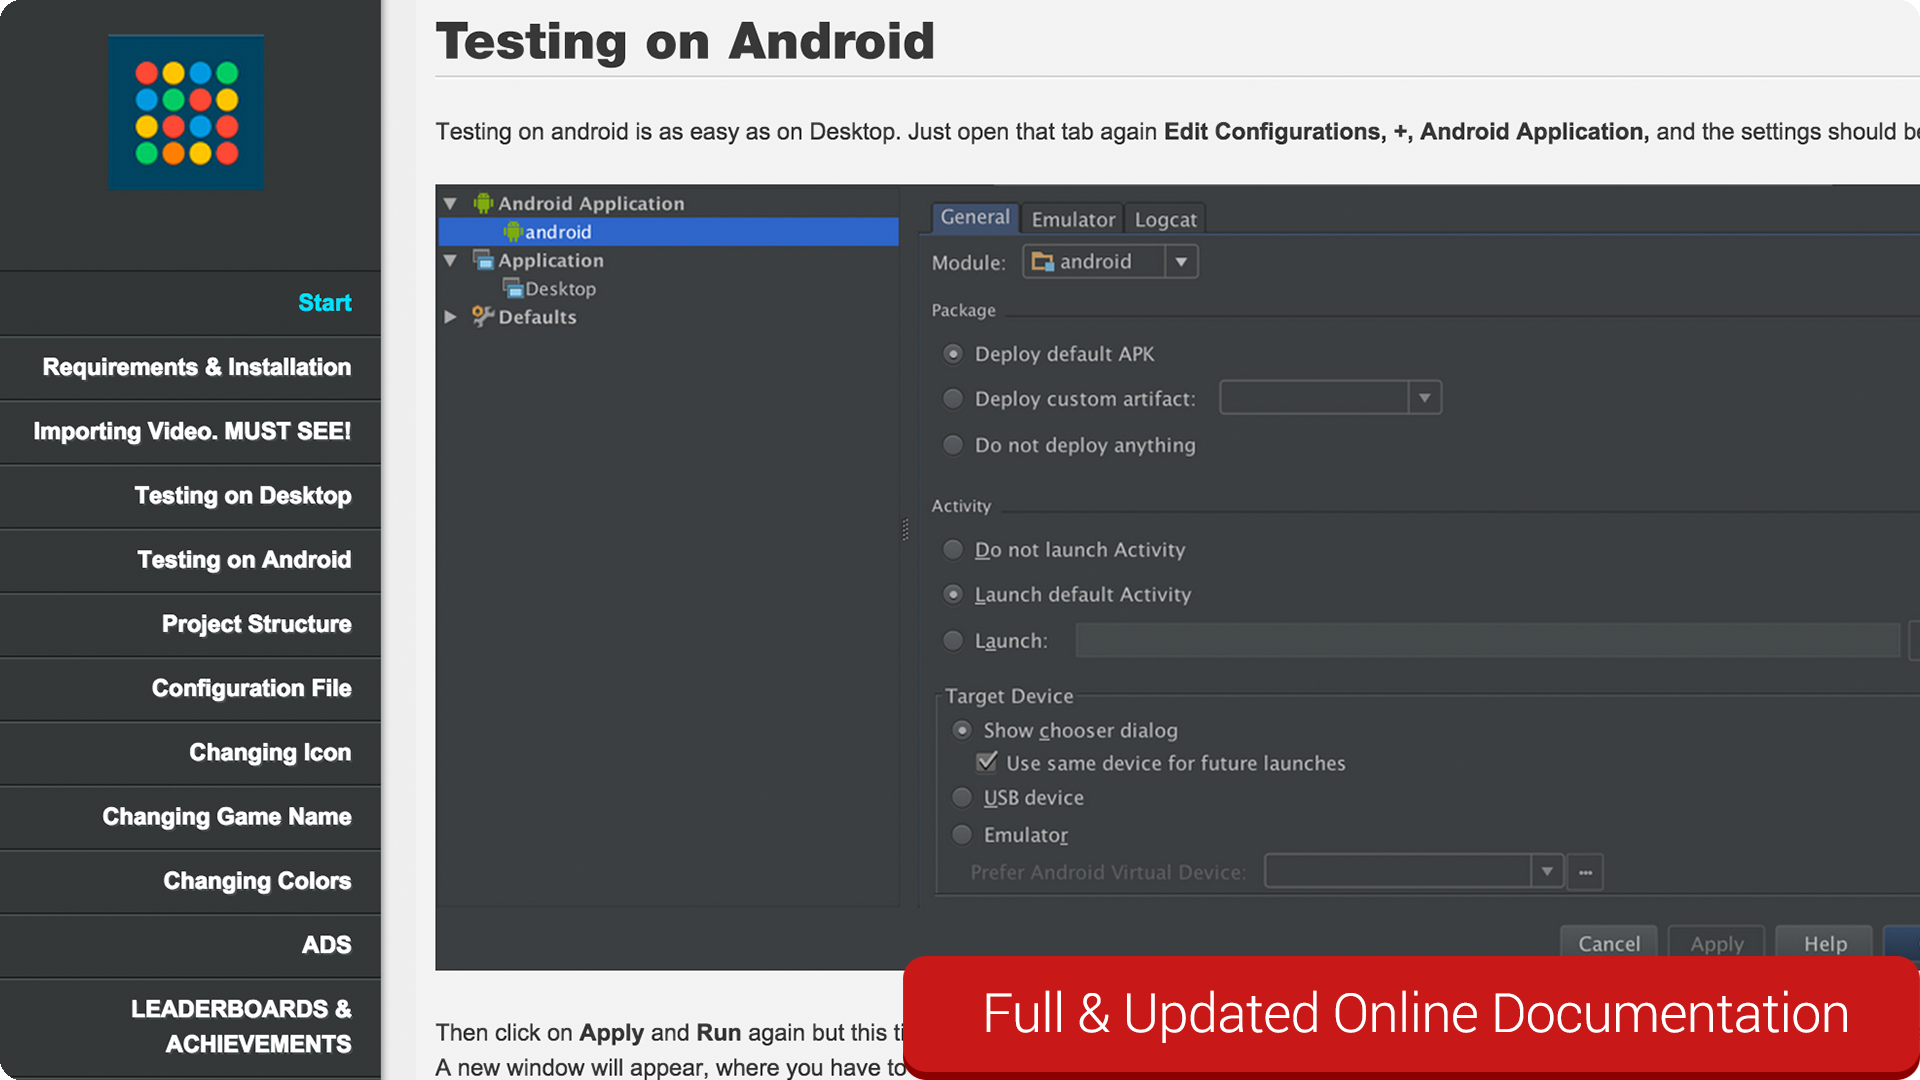Click the Application window icon in tree
The image size is (1920, 1080).
(483, 260)
